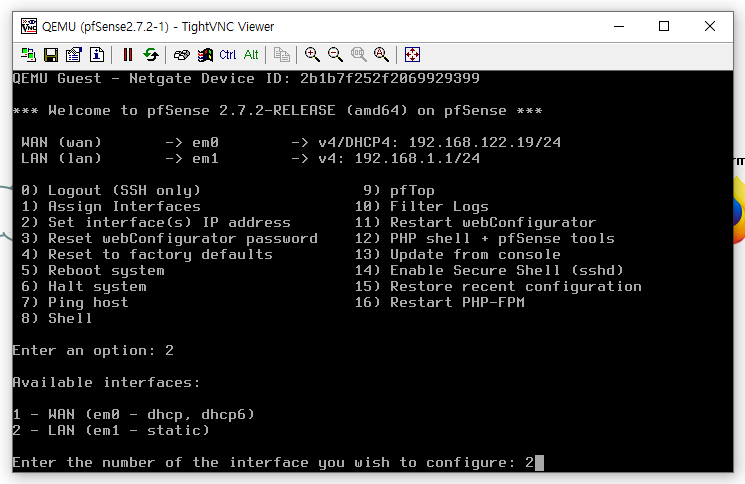Click the VNC application icon in the title bar
This screenshot has width=745, height=484.
(x=29, y=26)
